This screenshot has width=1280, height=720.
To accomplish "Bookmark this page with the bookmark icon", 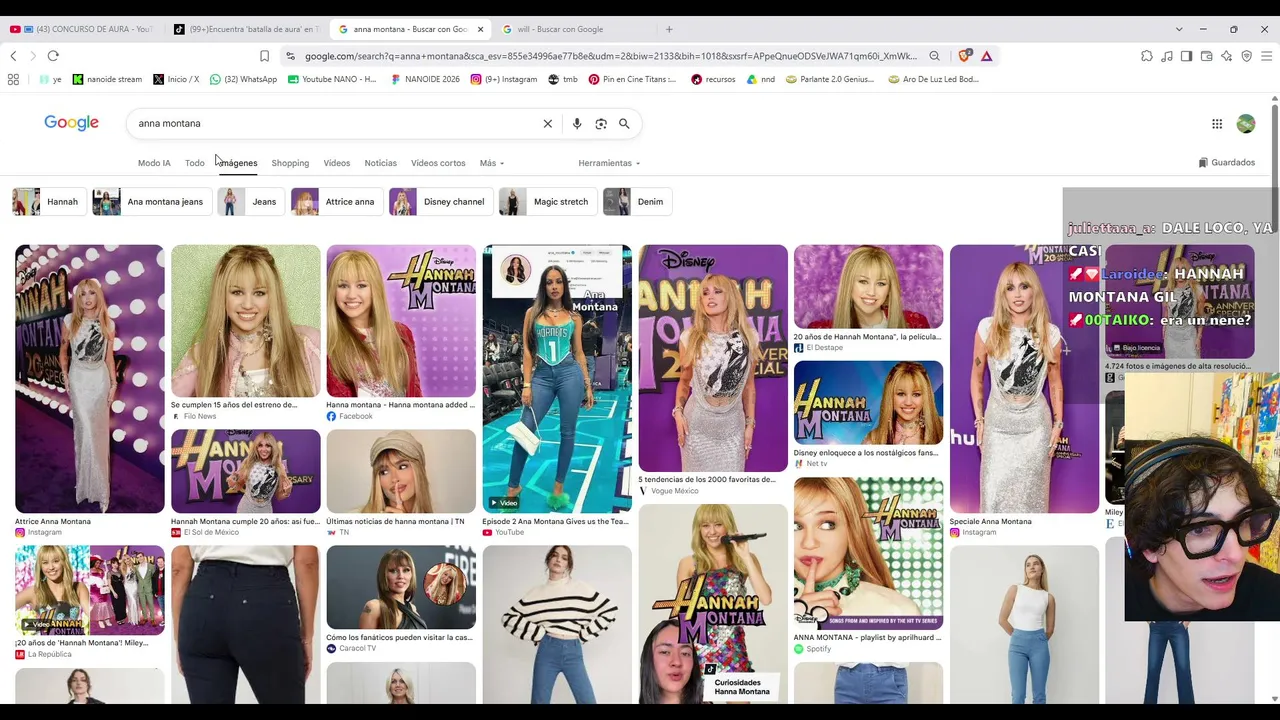I will tap(264, 56).
